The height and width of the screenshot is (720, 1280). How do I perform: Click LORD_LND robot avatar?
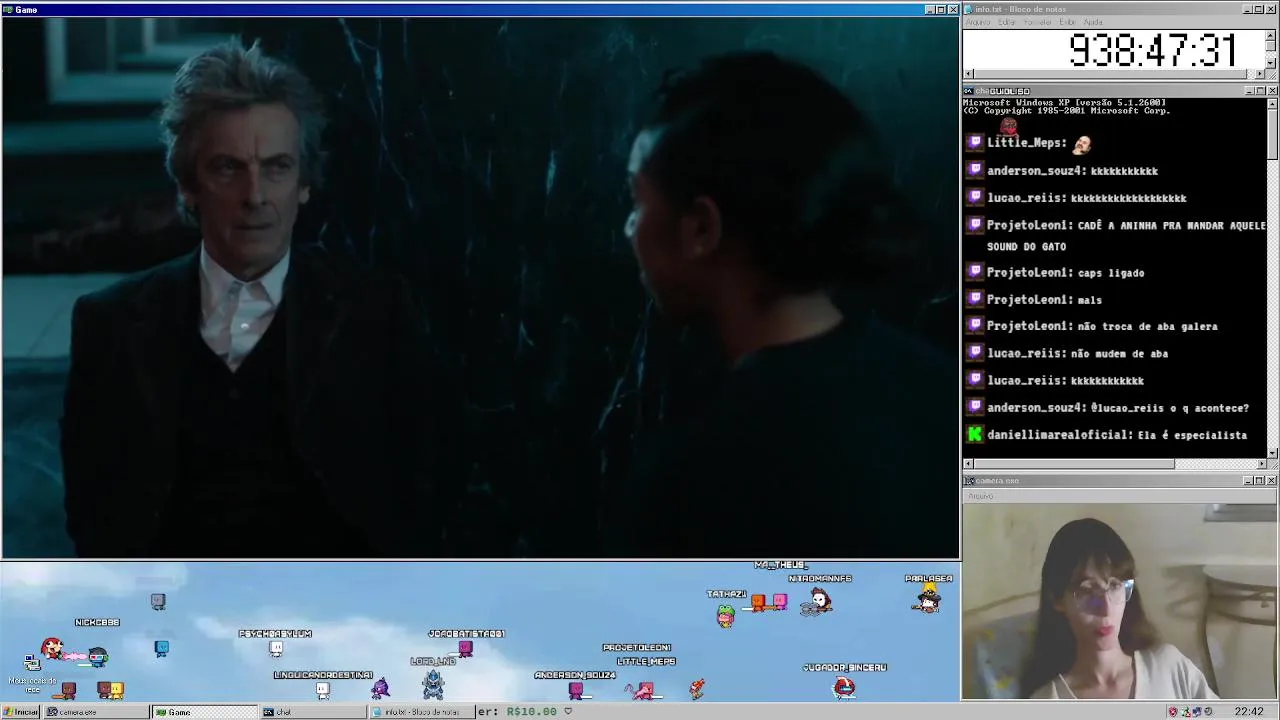click(x=433, y=684)
